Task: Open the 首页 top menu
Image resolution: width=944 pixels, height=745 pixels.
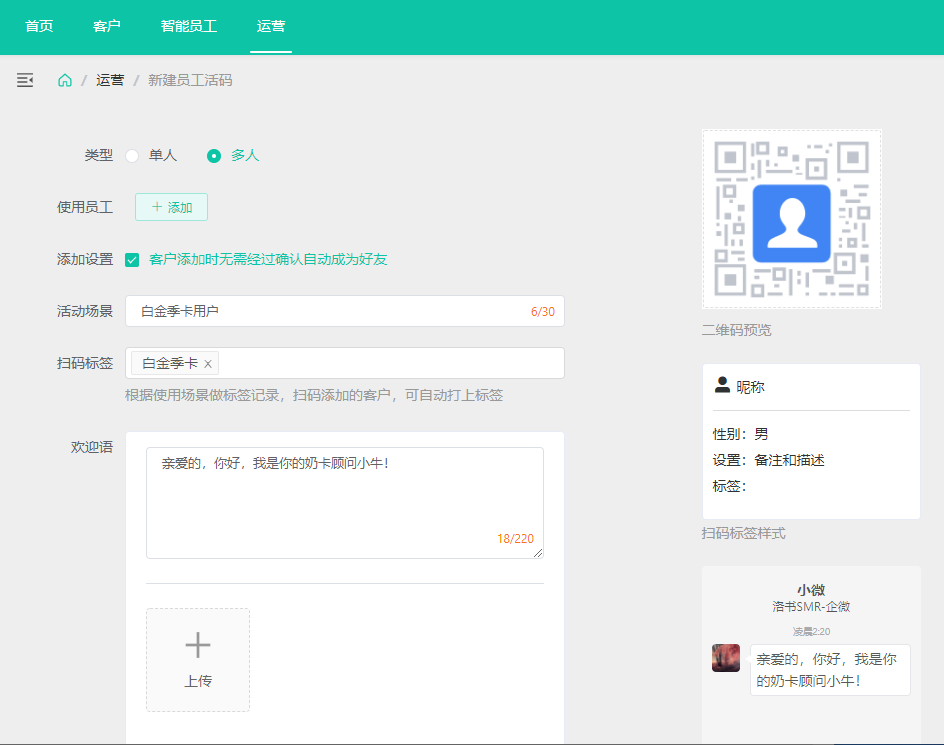Action: click(x=39, y=26)
